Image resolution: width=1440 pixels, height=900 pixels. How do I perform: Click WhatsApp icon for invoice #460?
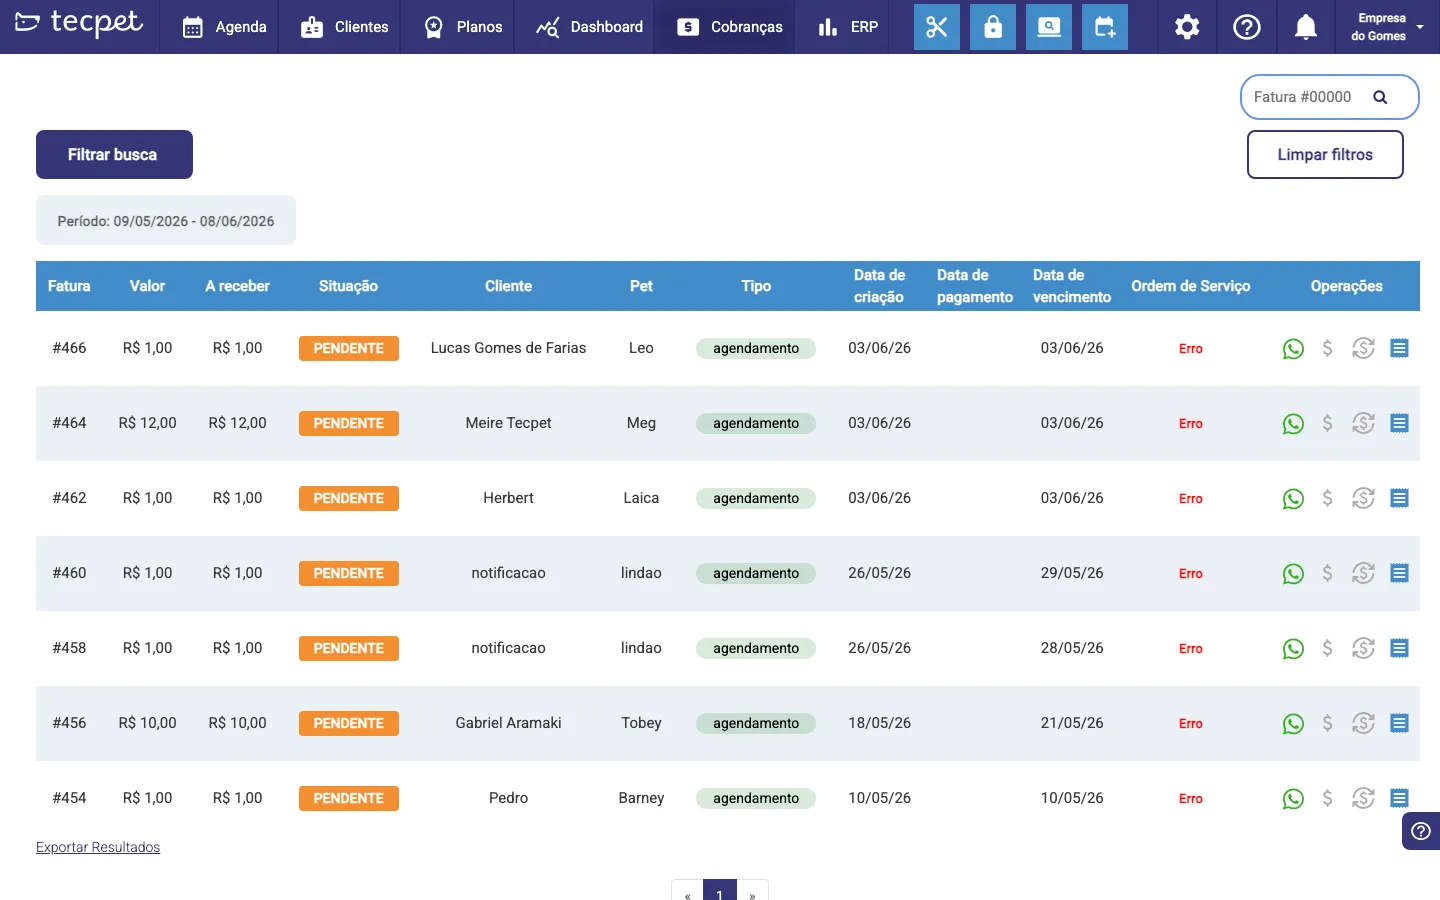click(x=1293, y=574)
